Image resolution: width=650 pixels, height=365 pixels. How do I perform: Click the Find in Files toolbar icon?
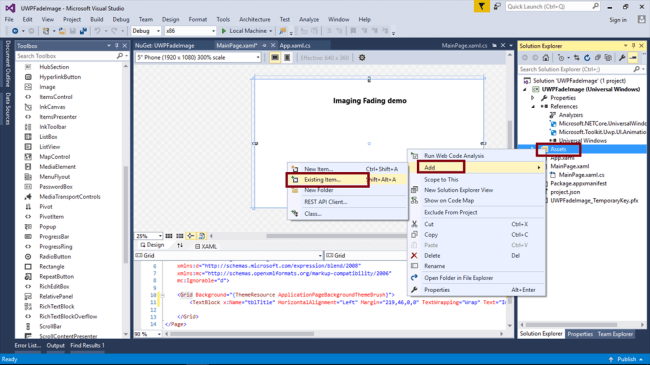pos(283,31)
